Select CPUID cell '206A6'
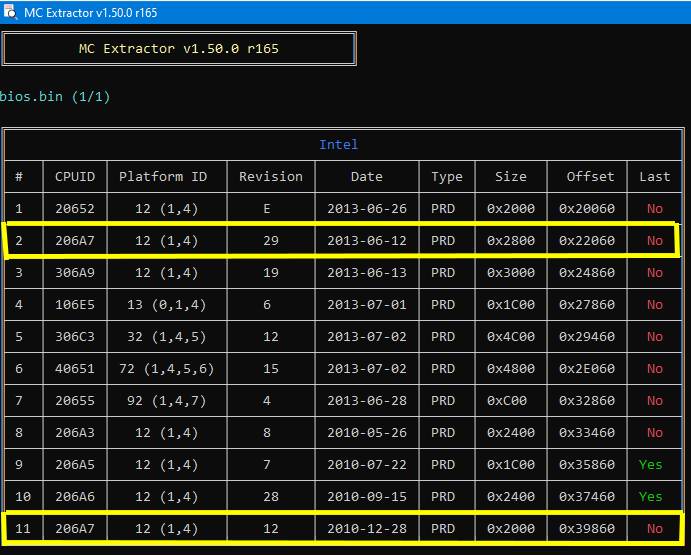Image resolution: width=691 pixels, height=555 pixels. 75,497
